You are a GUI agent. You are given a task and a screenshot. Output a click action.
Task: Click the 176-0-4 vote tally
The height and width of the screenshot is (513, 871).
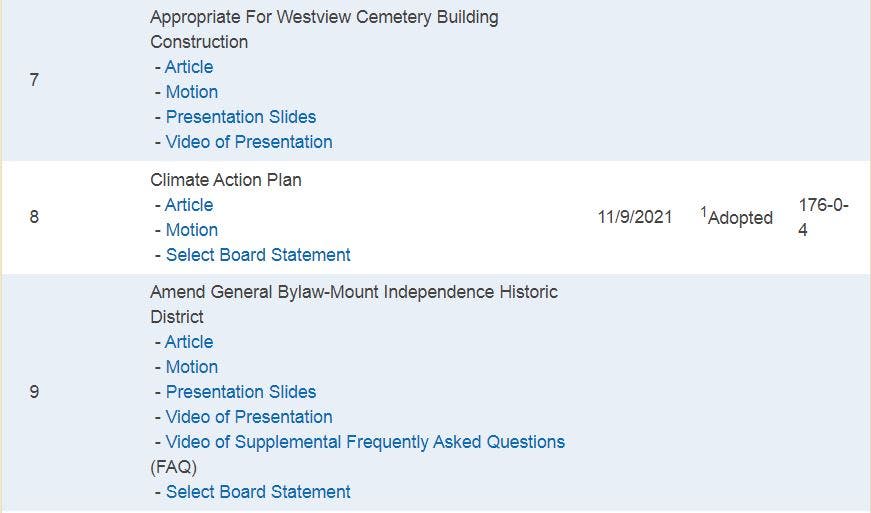click(x=822, y=217)
